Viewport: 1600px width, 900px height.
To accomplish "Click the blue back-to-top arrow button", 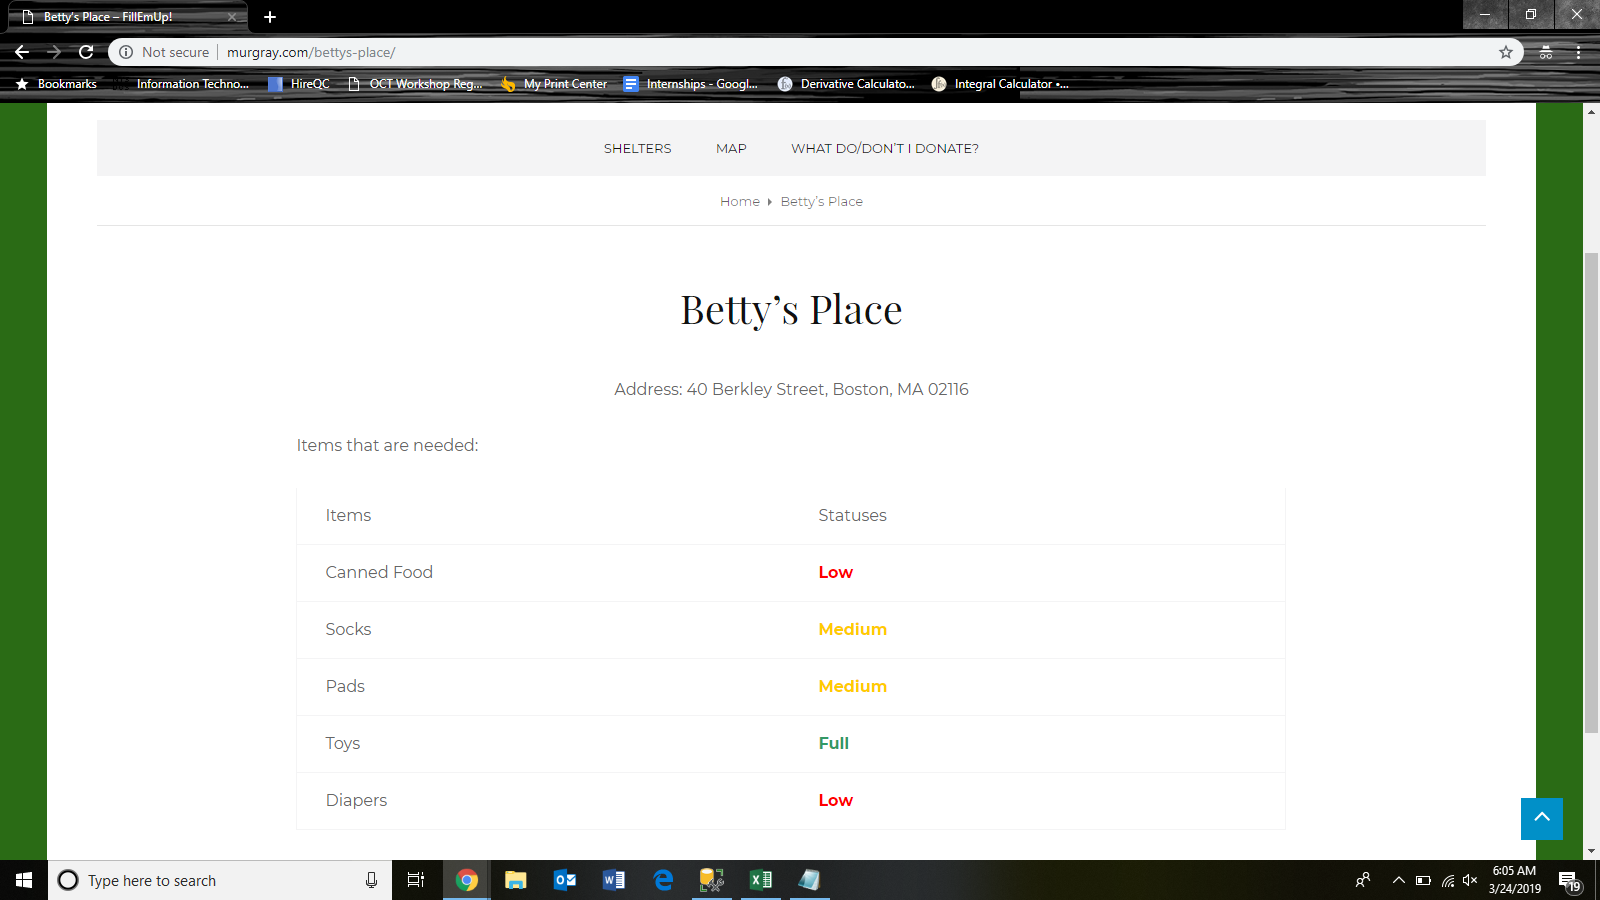I will point(1542,819).
